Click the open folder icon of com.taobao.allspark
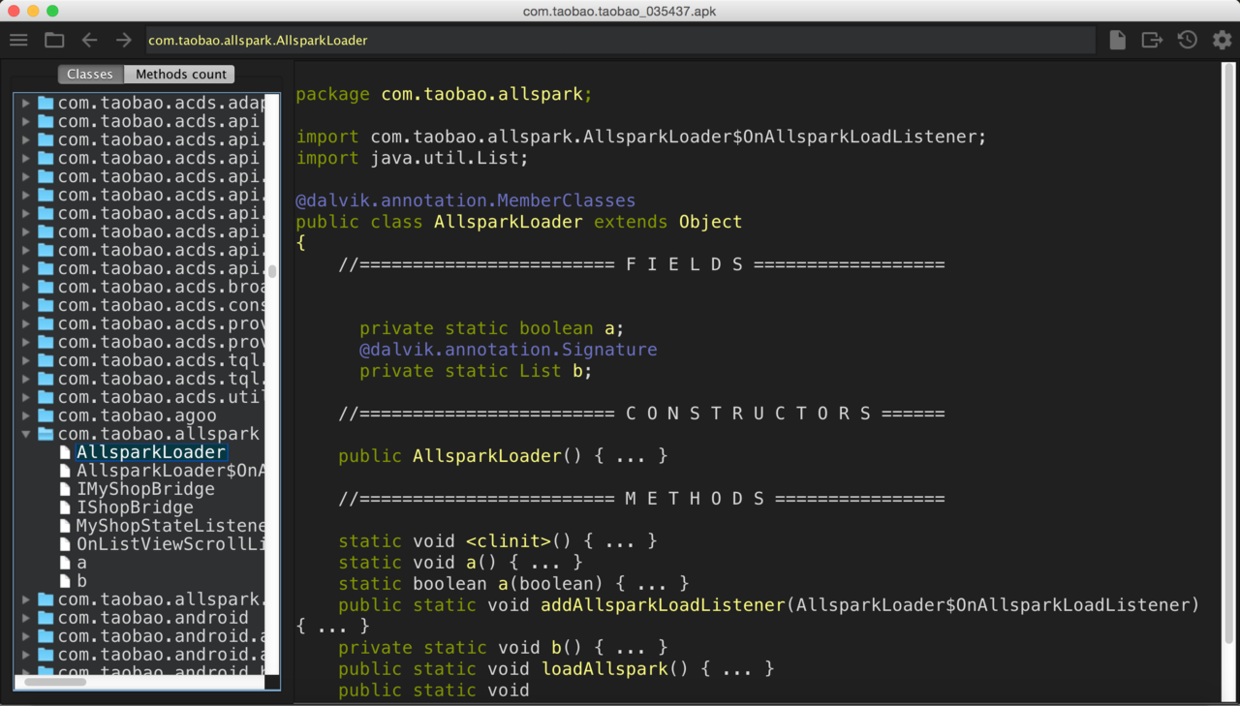 click(45, 434)
